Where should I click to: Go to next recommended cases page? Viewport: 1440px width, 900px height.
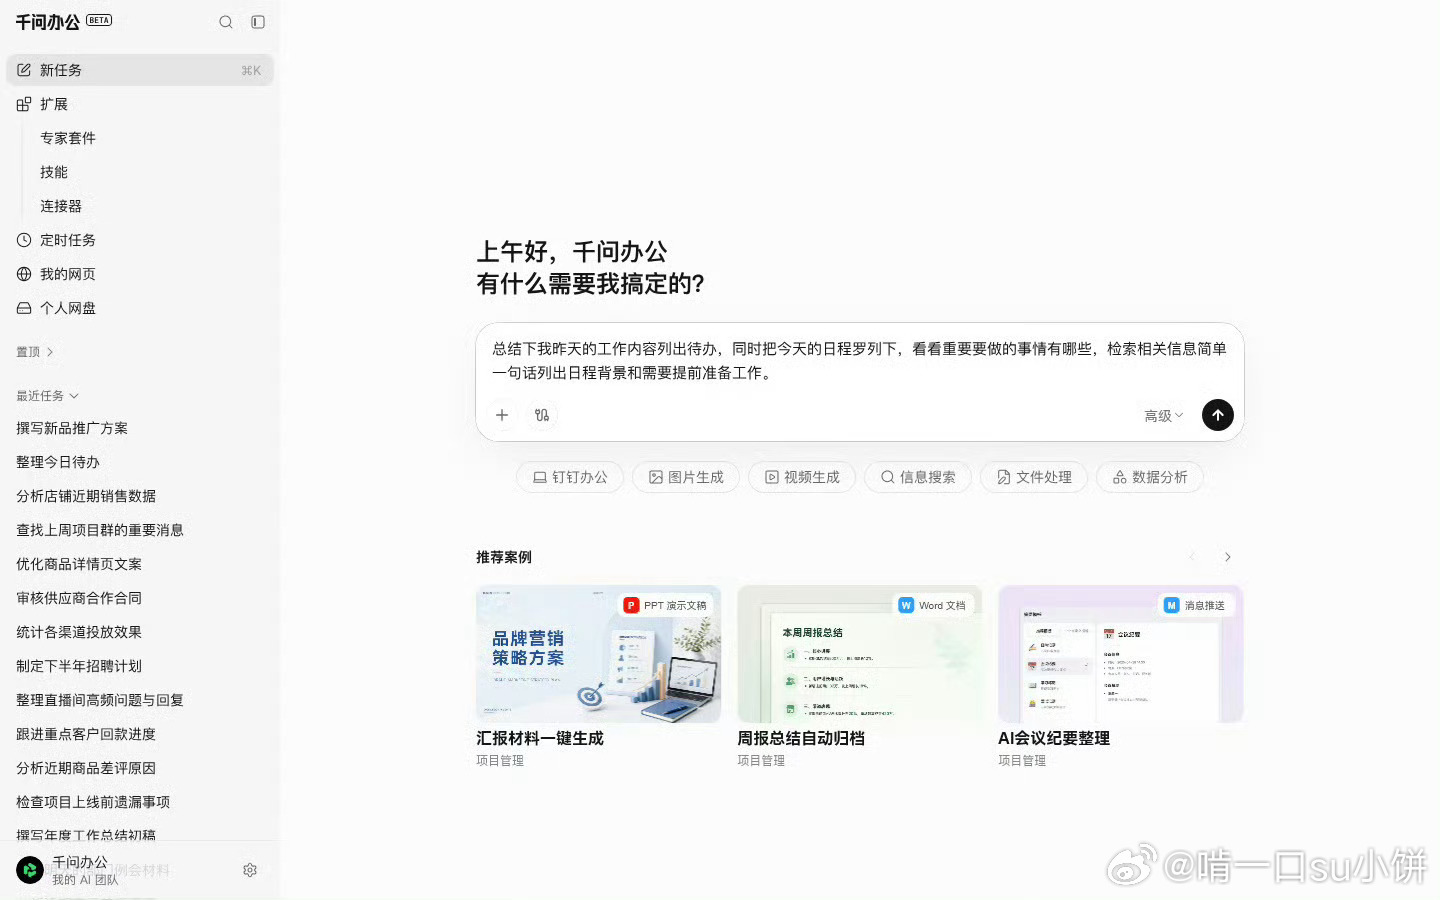1228,557
